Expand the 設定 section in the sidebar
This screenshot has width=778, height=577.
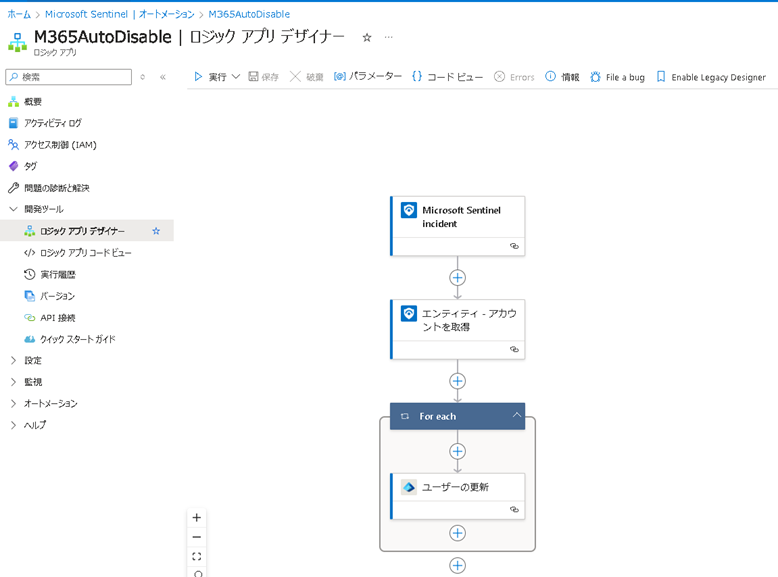13,360
